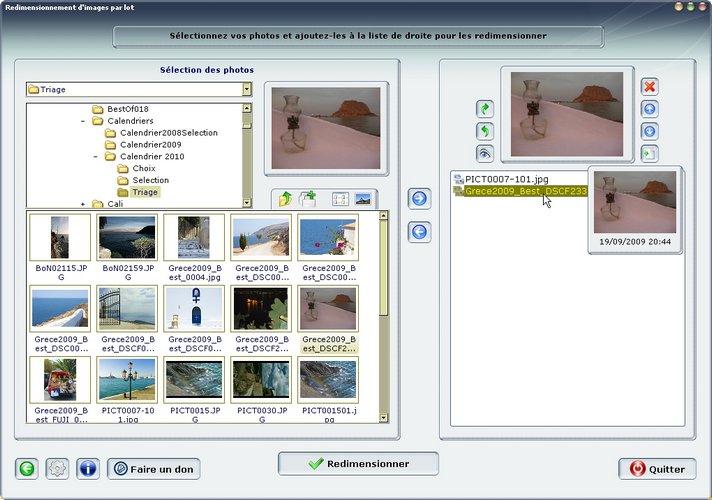Expand the Cali folder node
The height and width of the screenshot is (500, 712).
point(83,204)
